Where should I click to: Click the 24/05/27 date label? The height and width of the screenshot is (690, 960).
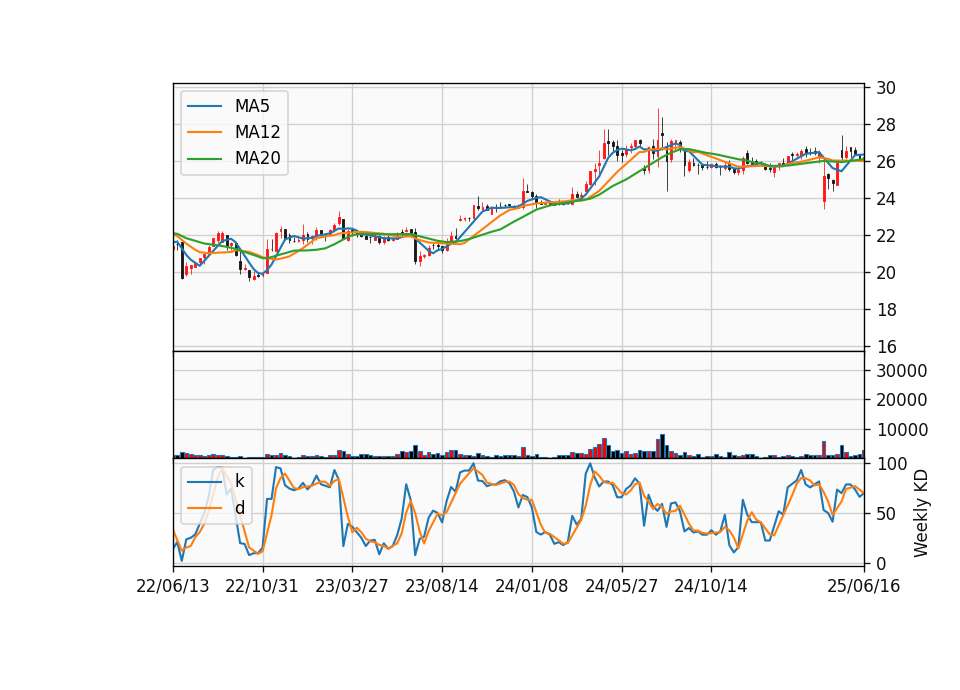click(621, 586)
